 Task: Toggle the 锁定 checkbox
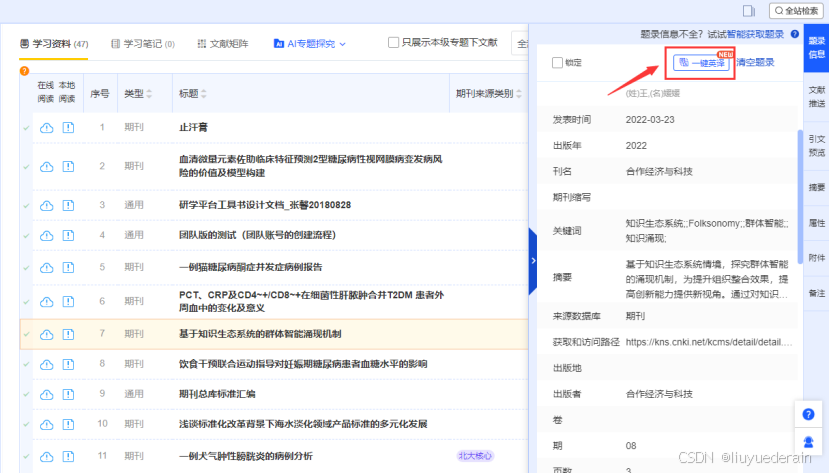(557, 62)
